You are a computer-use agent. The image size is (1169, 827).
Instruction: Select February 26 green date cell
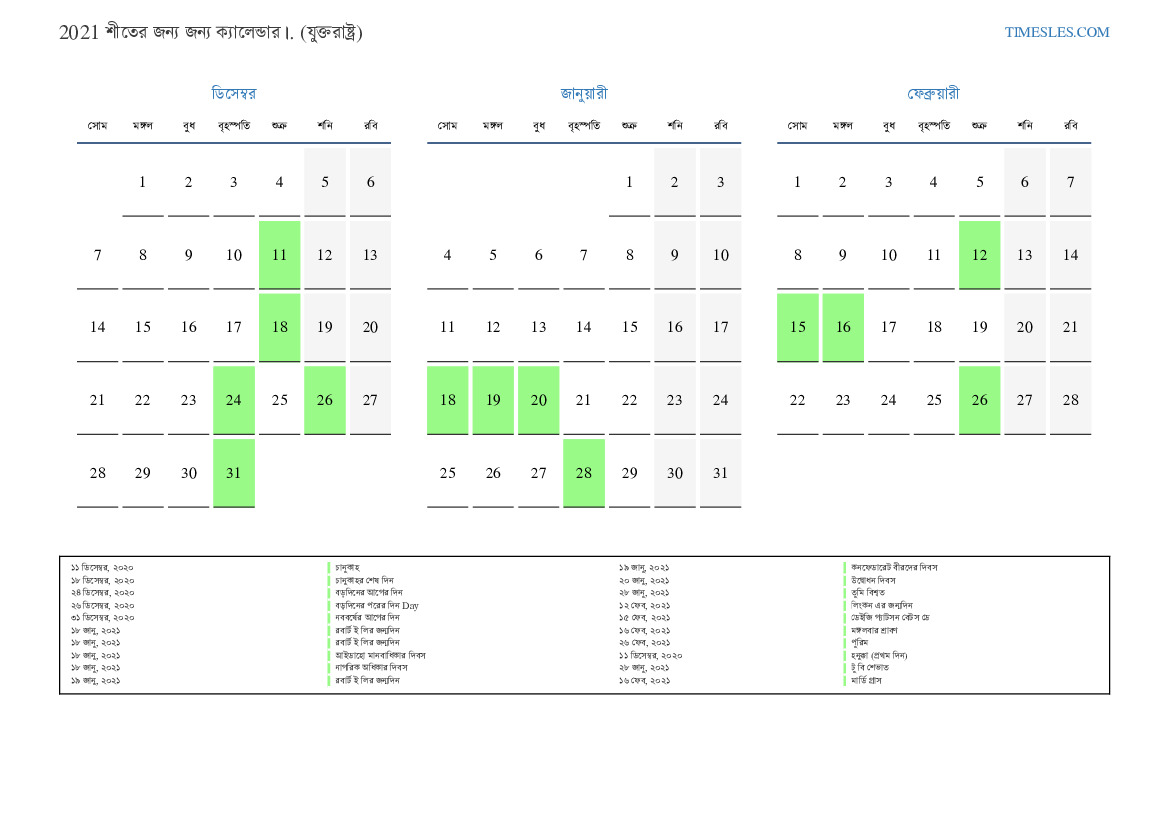pos(979,400)
